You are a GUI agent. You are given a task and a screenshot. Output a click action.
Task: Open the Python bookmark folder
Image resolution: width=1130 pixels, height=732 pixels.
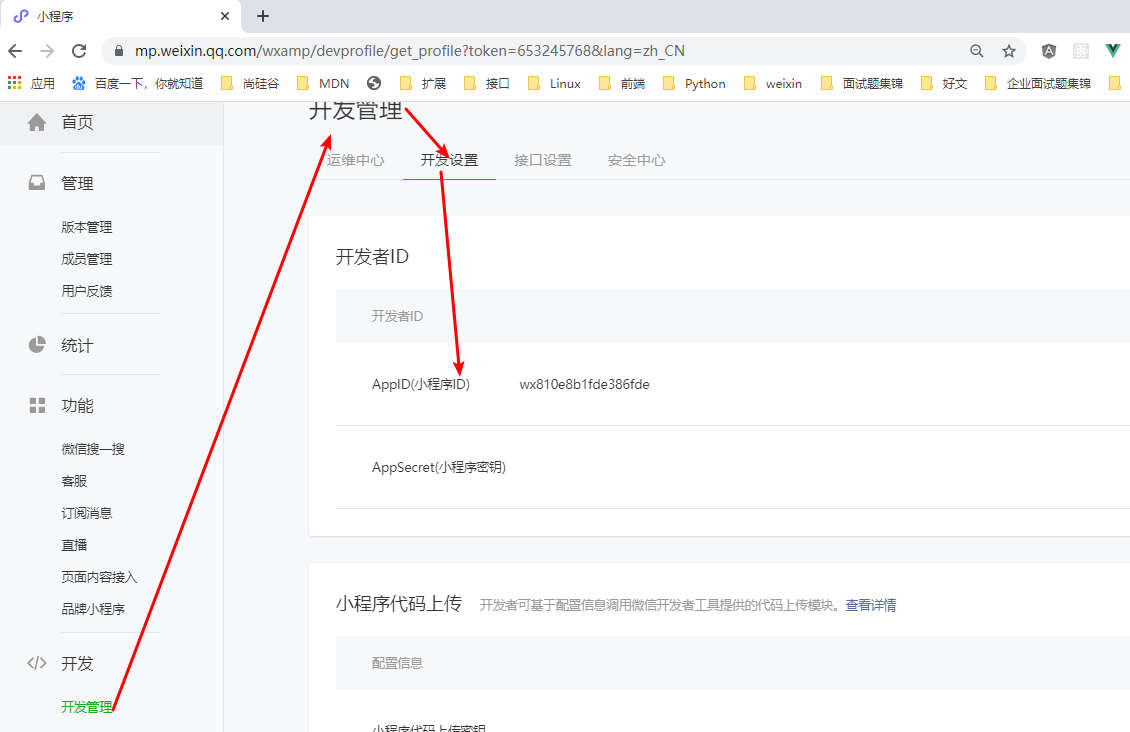pyautogui.click(x=694, y=84)
